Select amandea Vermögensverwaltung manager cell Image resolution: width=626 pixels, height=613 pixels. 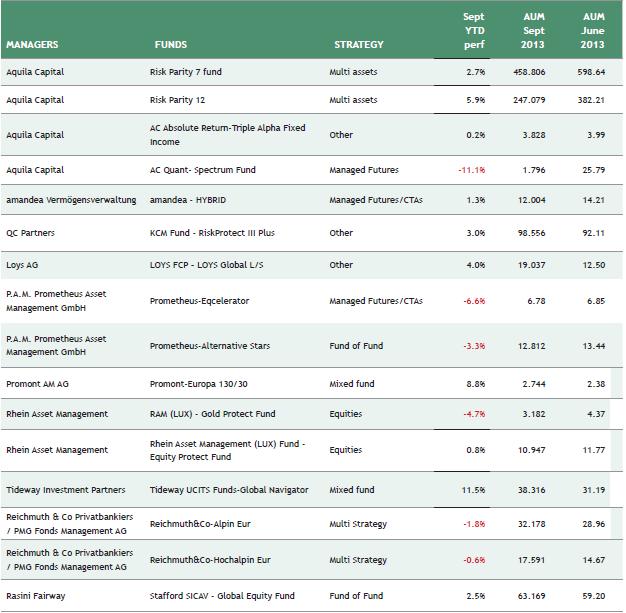[70, 200]
